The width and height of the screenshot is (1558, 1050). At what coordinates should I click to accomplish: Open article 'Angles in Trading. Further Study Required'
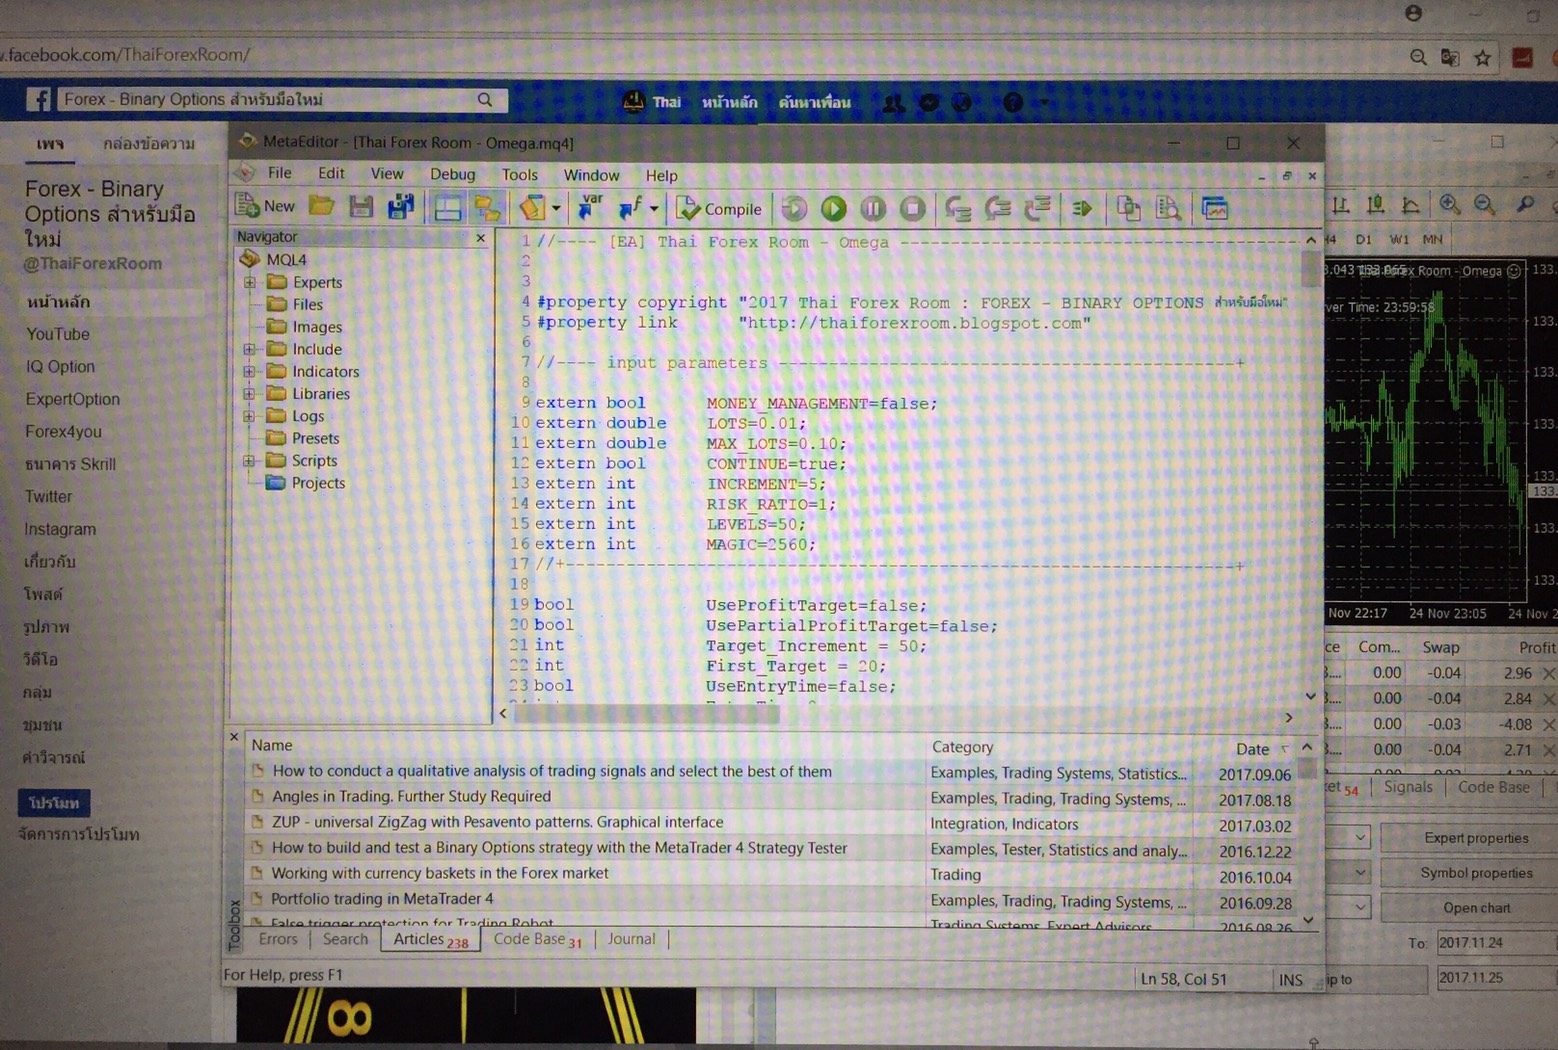click(411, 797)
